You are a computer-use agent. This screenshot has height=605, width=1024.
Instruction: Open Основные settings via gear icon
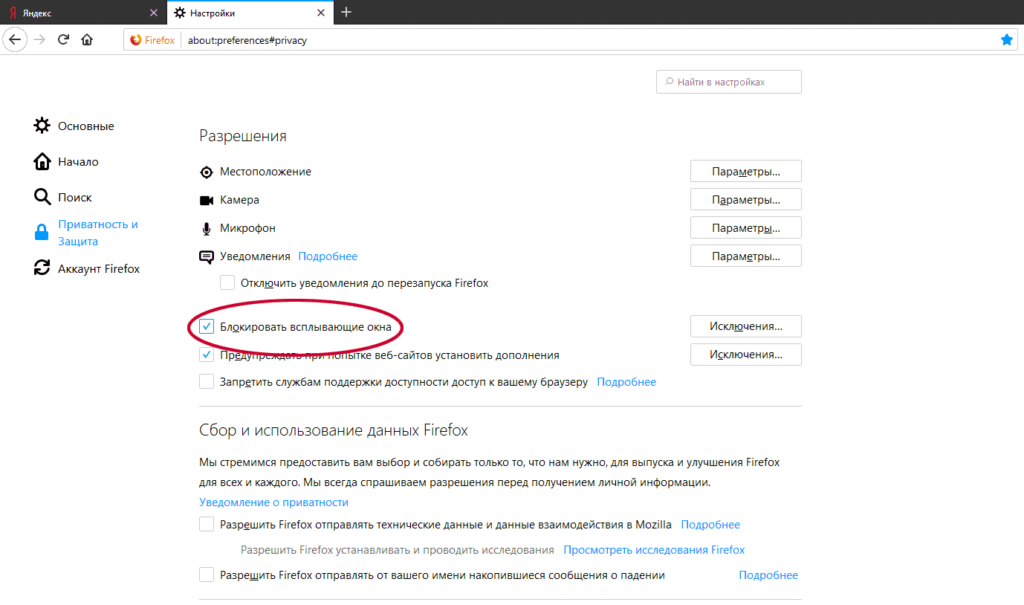coord(42,126)
